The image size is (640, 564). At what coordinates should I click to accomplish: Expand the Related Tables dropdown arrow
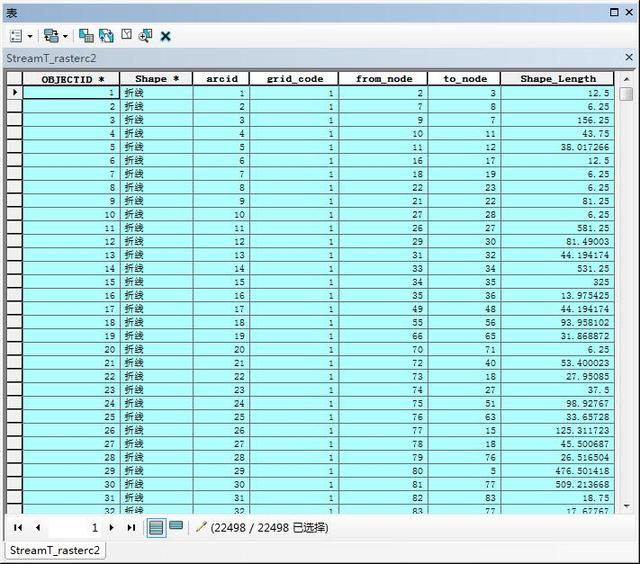(65, 36)
